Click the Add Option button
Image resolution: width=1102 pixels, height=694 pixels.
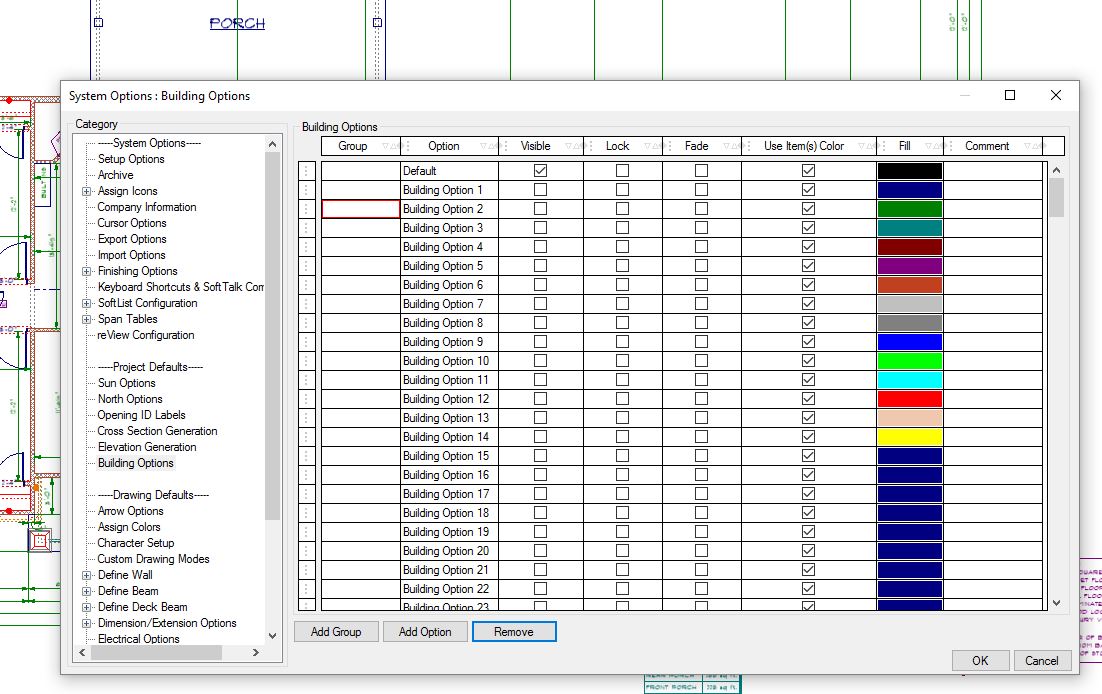425,632
